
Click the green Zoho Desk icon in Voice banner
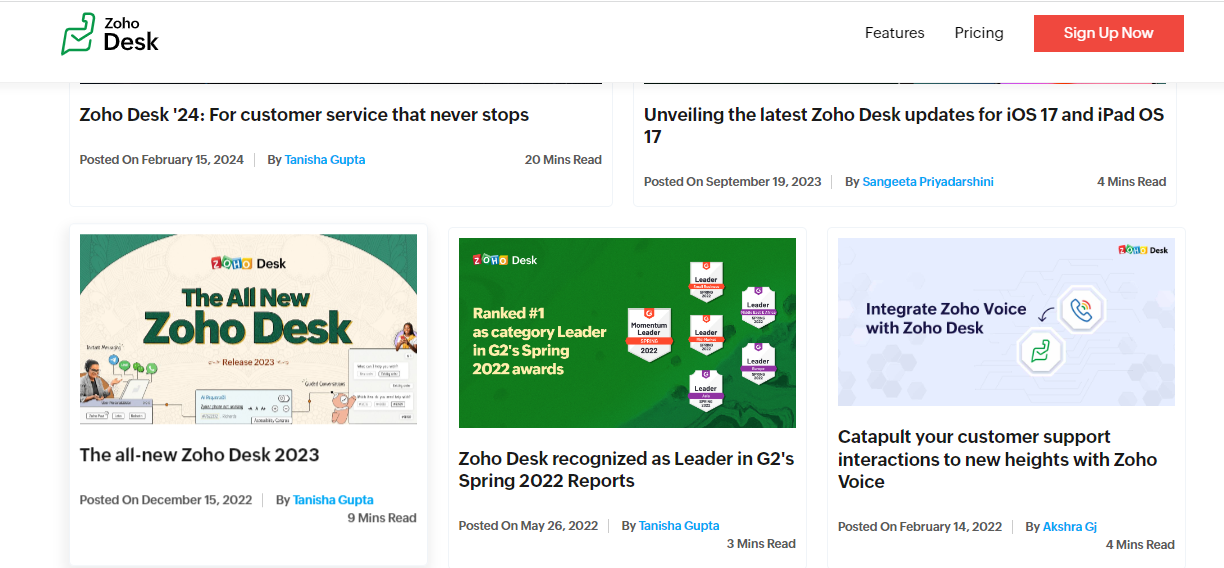1039,353
